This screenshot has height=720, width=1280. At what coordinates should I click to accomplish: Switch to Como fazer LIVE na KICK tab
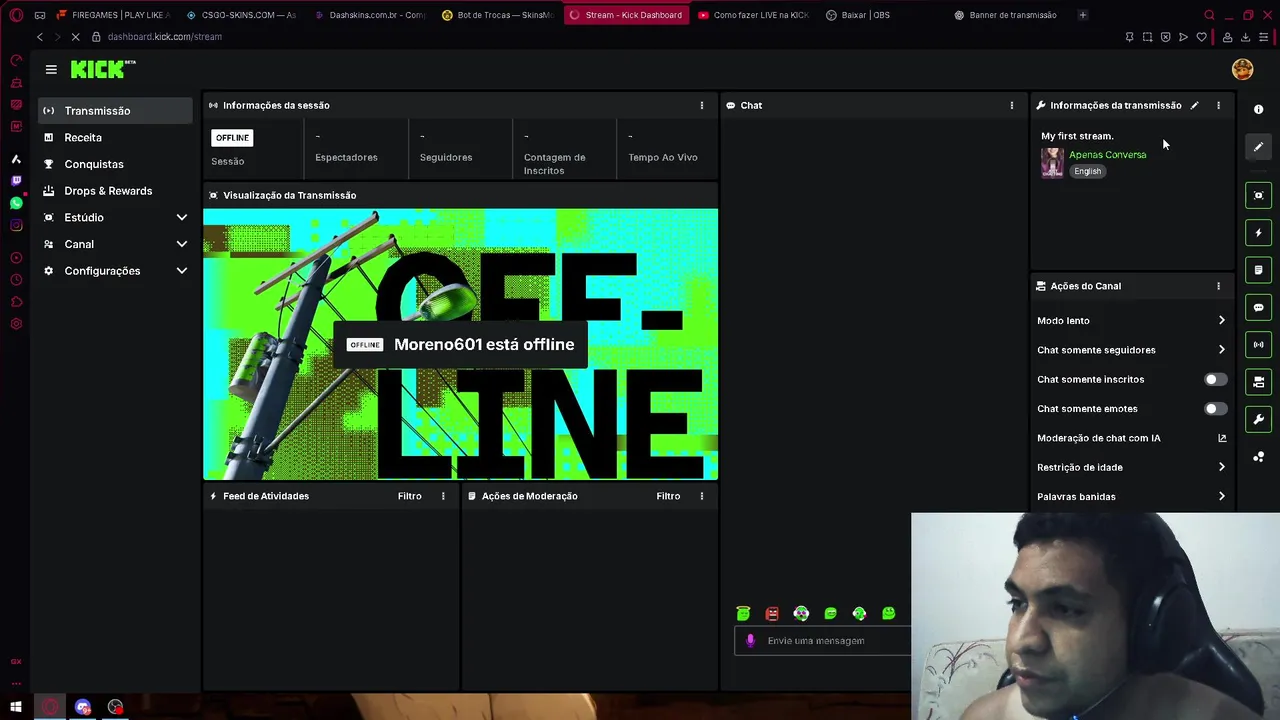[x=753, y=15]
